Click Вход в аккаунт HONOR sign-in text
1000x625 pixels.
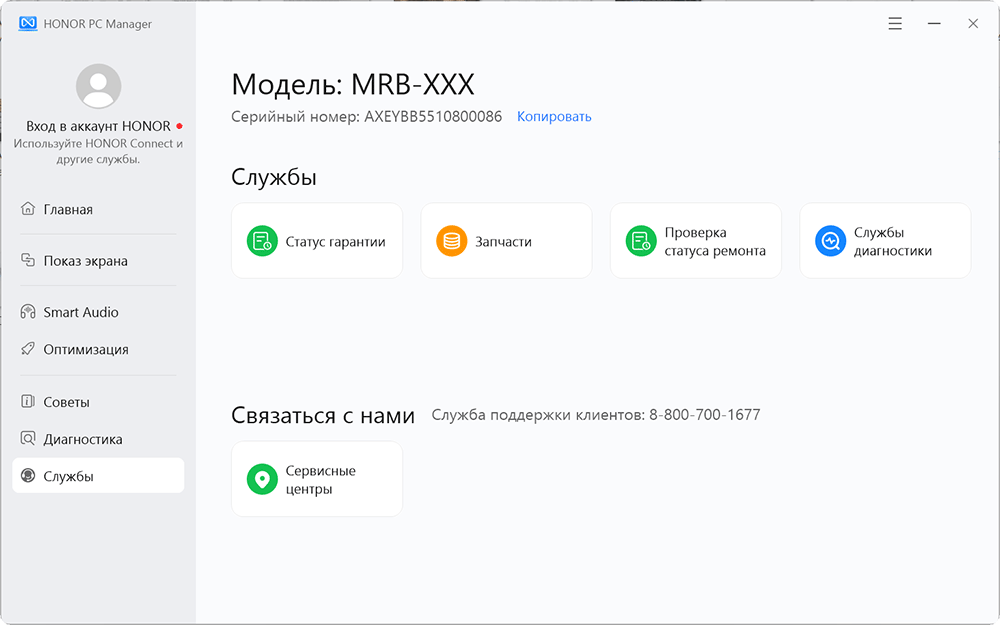coord(98,126)
